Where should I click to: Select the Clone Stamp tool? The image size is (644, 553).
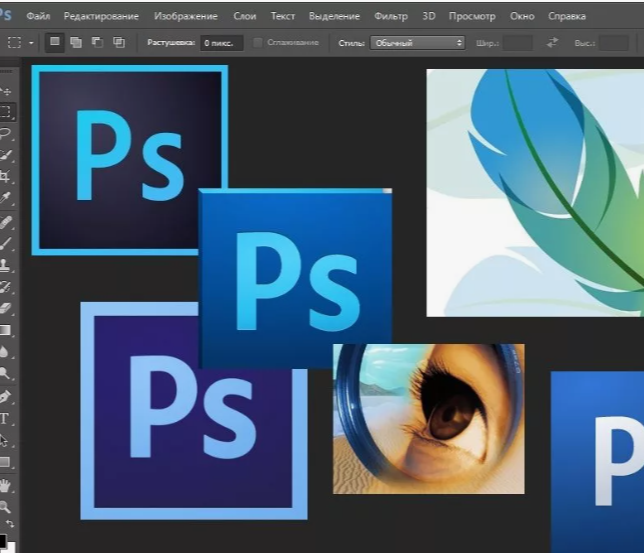pos(6,265)
